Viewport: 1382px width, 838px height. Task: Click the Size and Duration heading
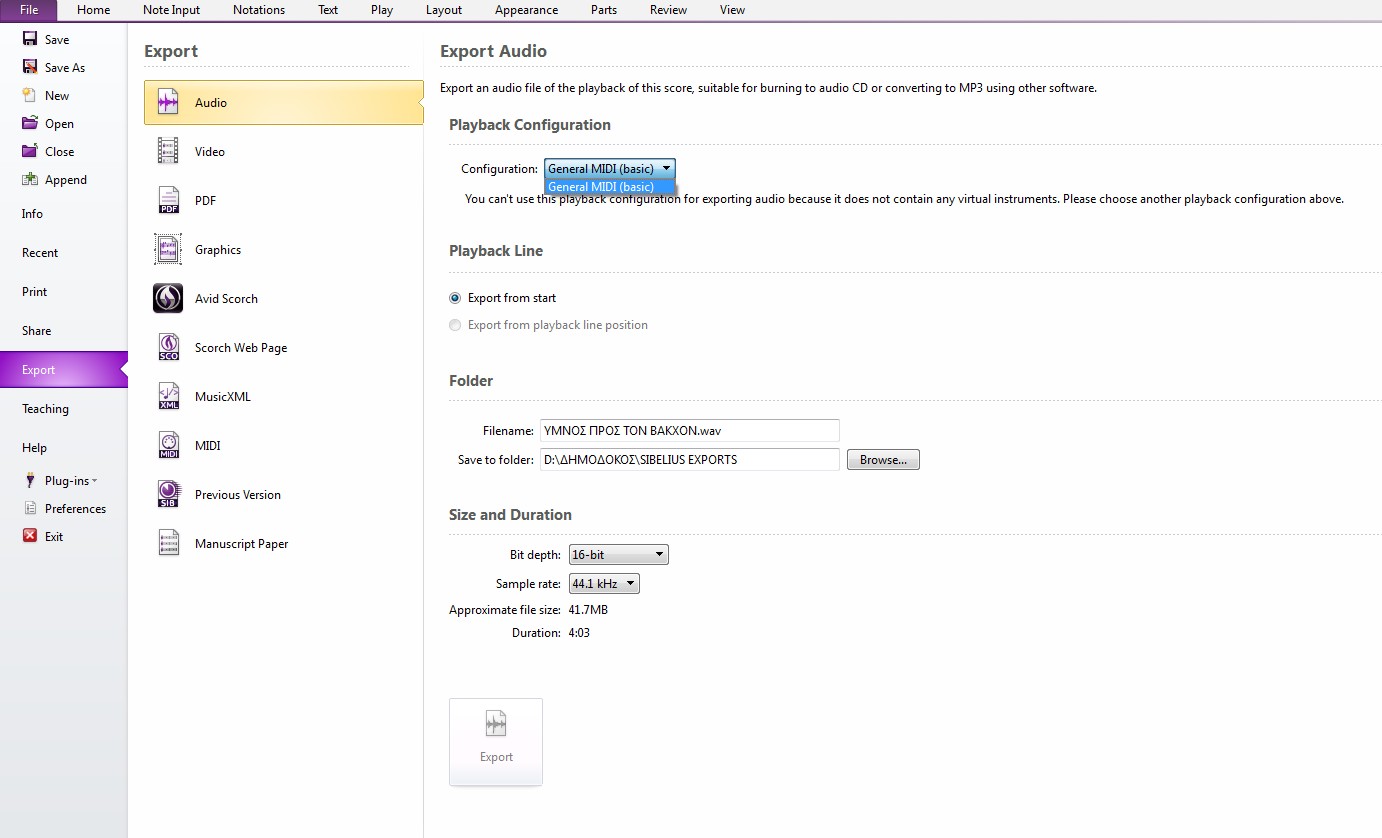click(x=510, y=515)
